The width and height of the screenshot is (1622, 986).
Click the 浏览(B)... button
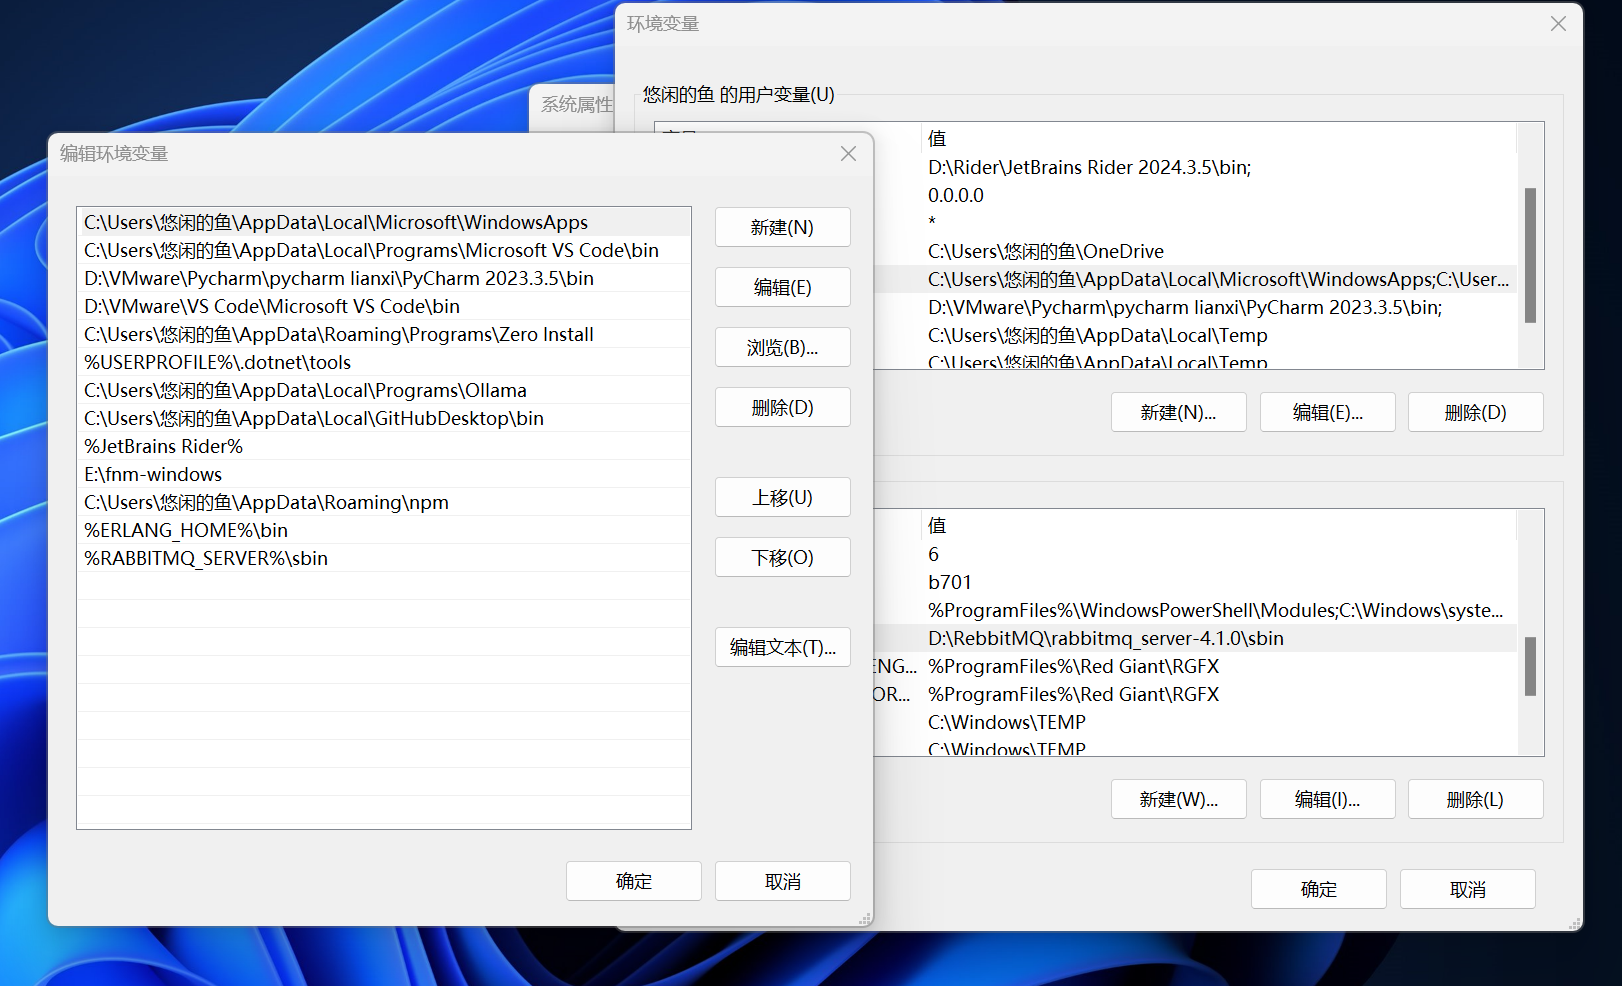782,347
